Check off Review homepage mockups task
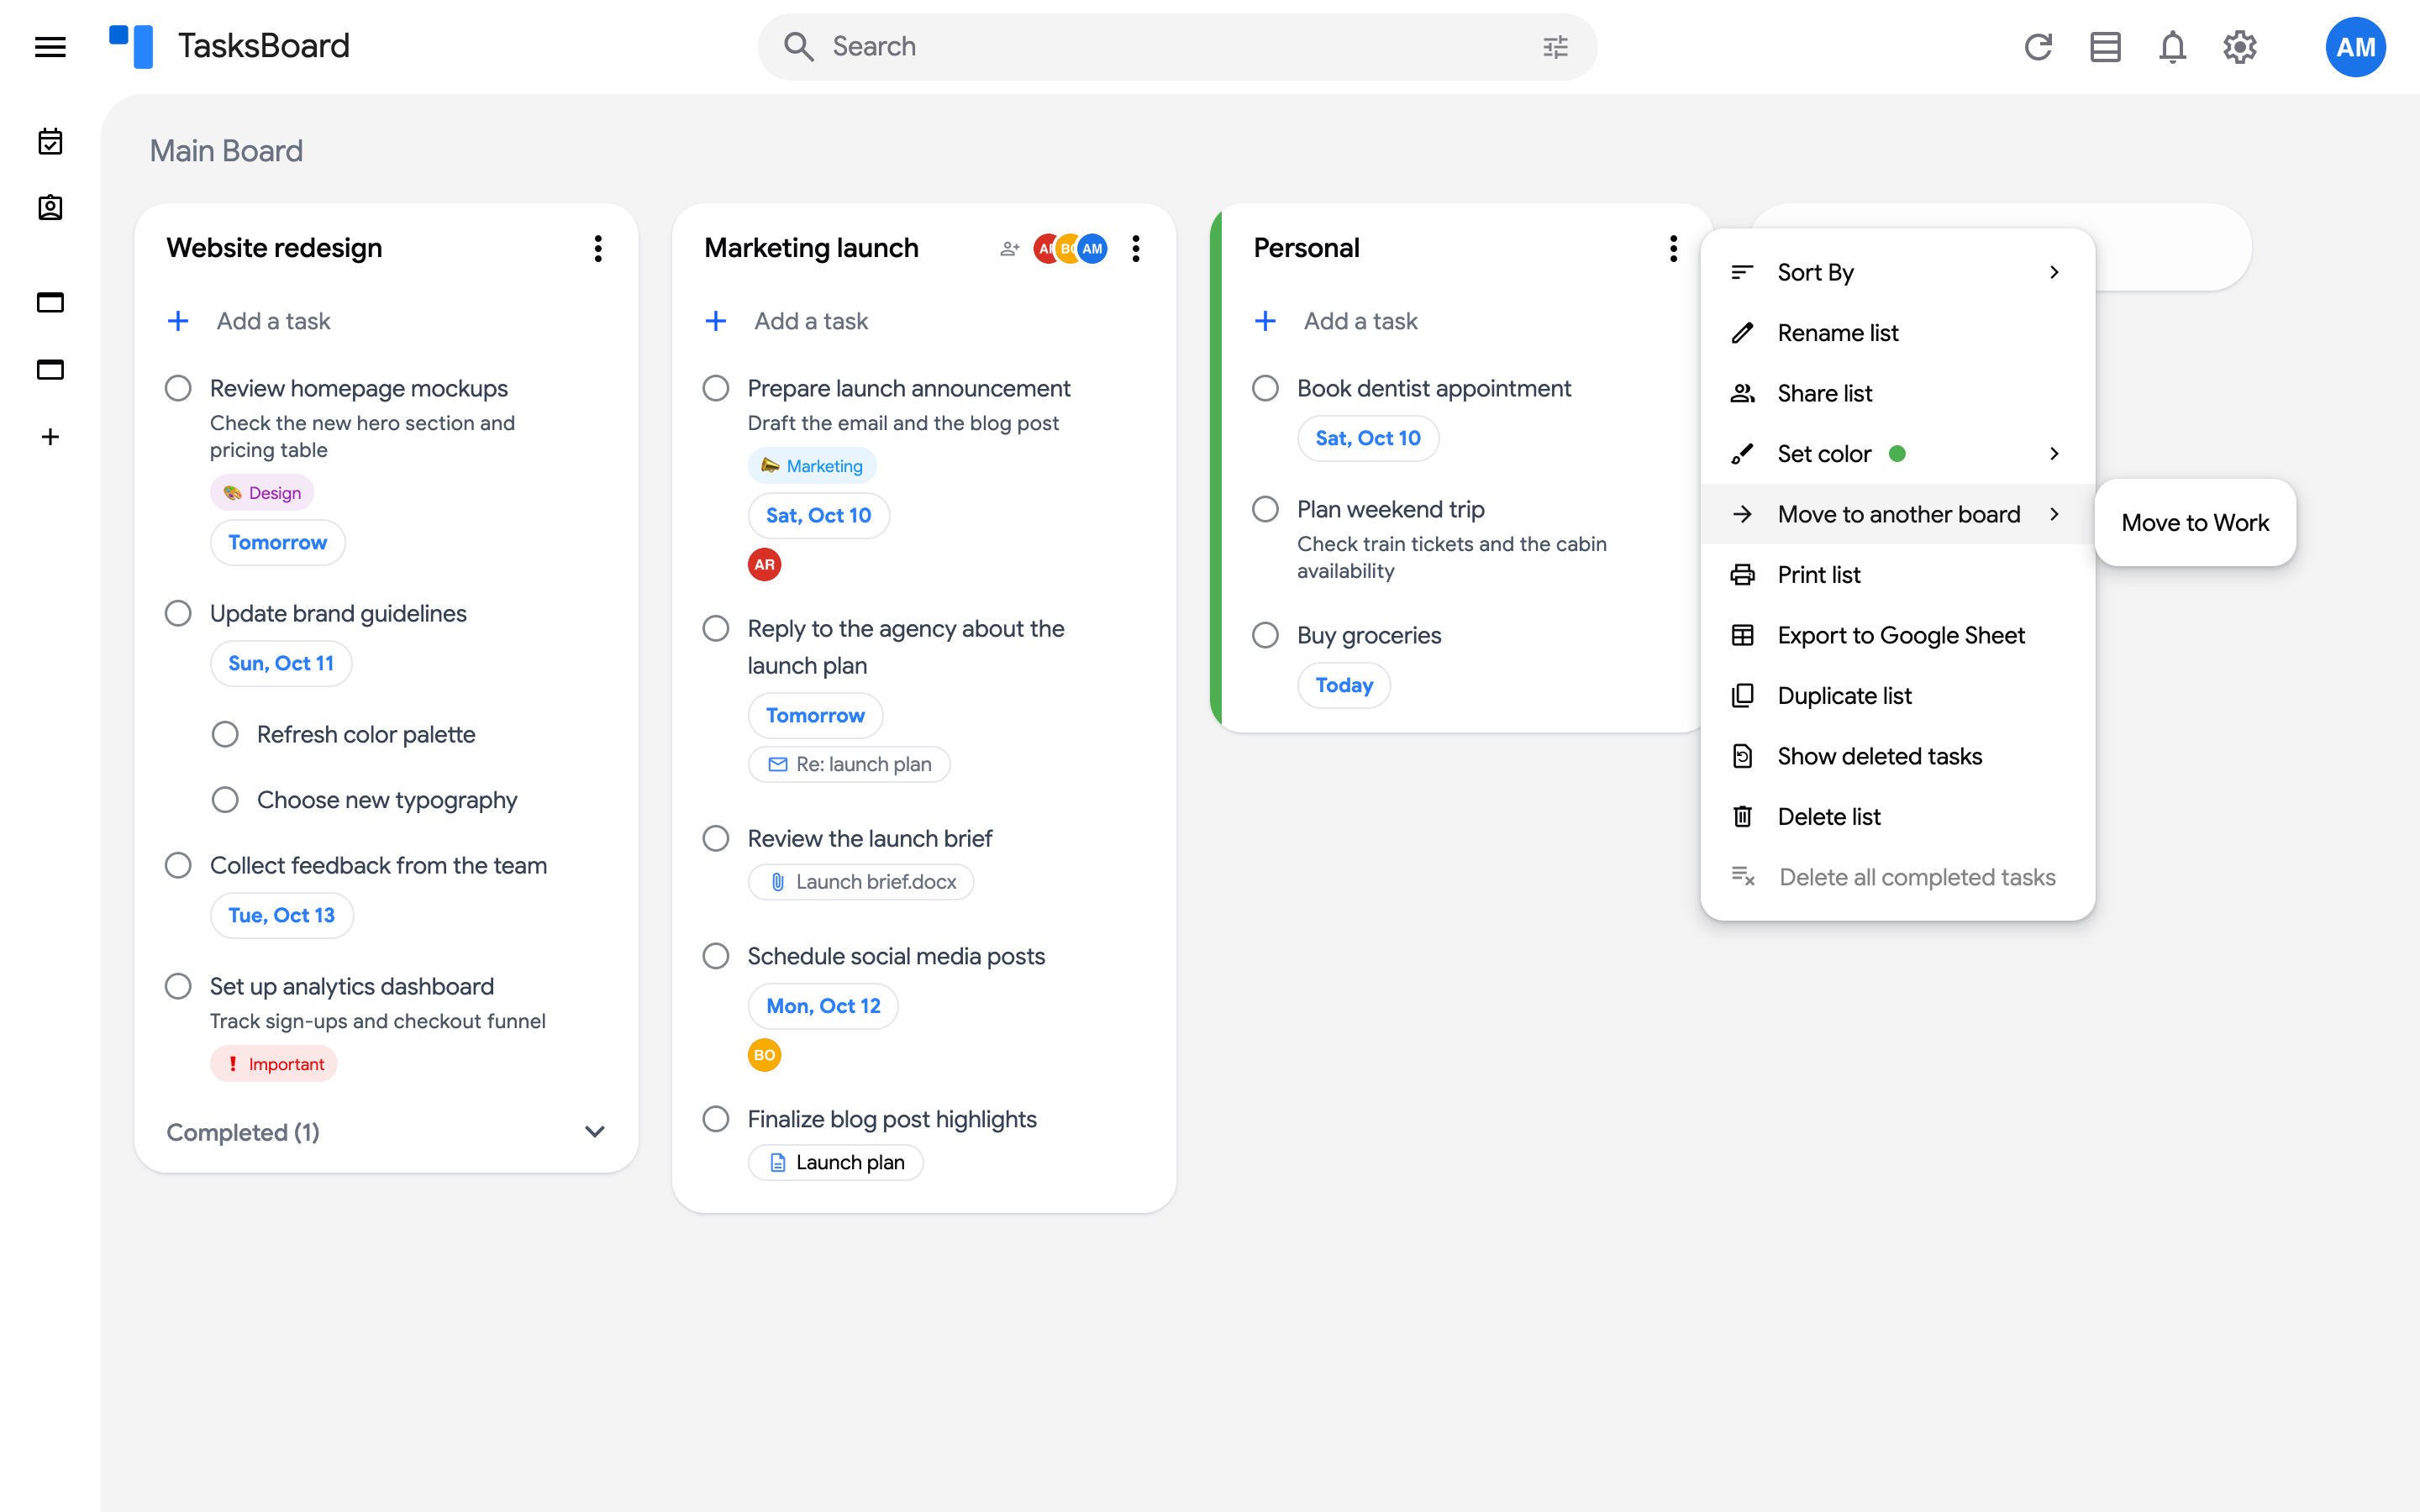Image resolution: width=2420 pixels, height=1512 pixels. [x=178, y=388]
